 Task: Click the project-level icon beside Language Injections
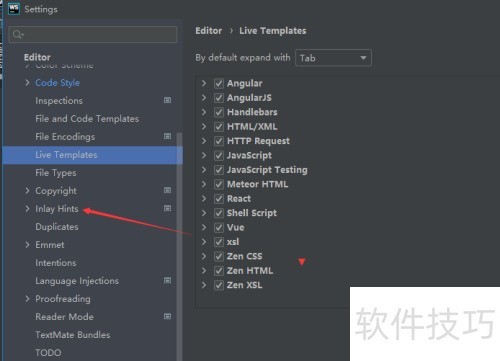tap(168, 280)
